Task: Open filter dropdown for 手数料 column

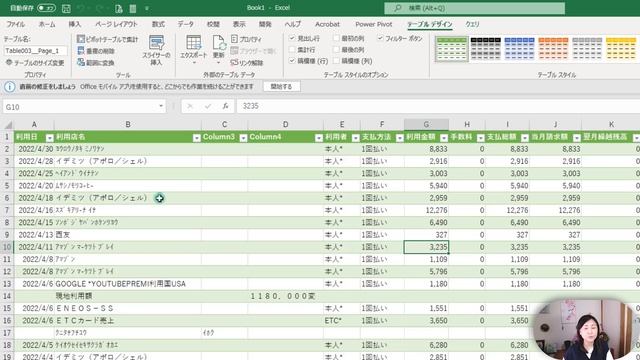Action: click(x=480, y=138)
